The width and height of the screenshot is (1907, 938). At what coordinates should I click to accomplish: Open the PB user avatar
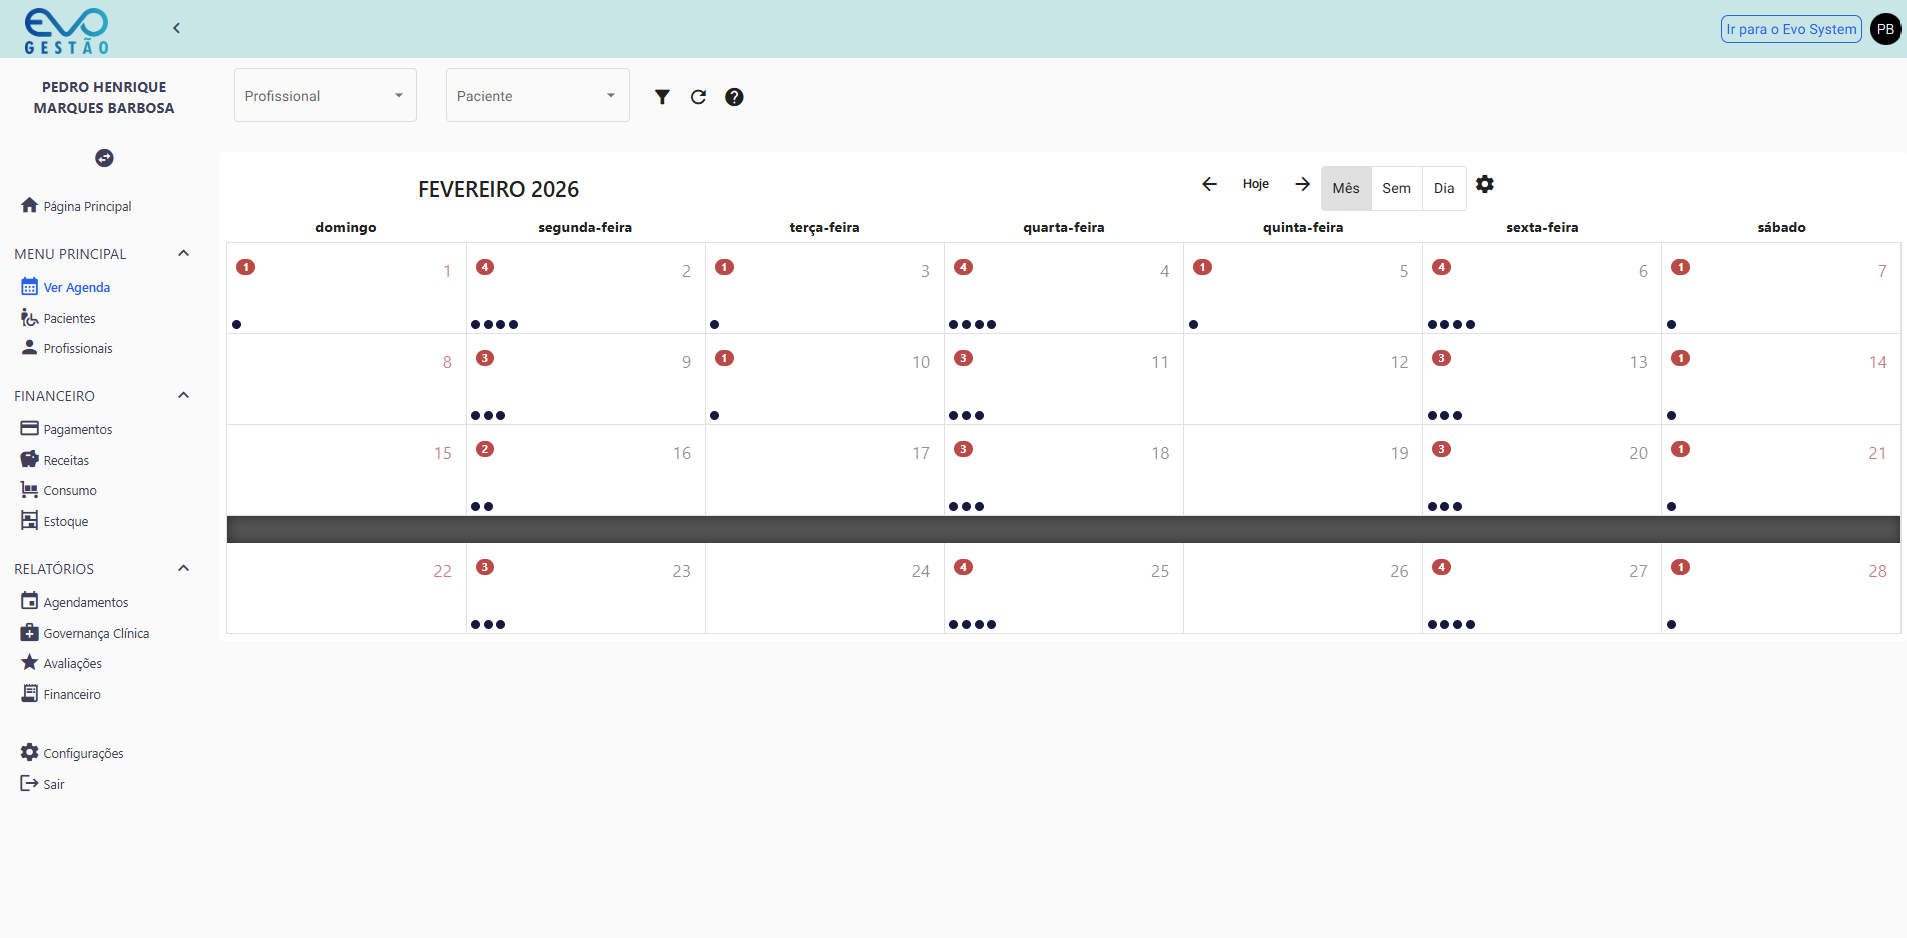(1885, 29)
